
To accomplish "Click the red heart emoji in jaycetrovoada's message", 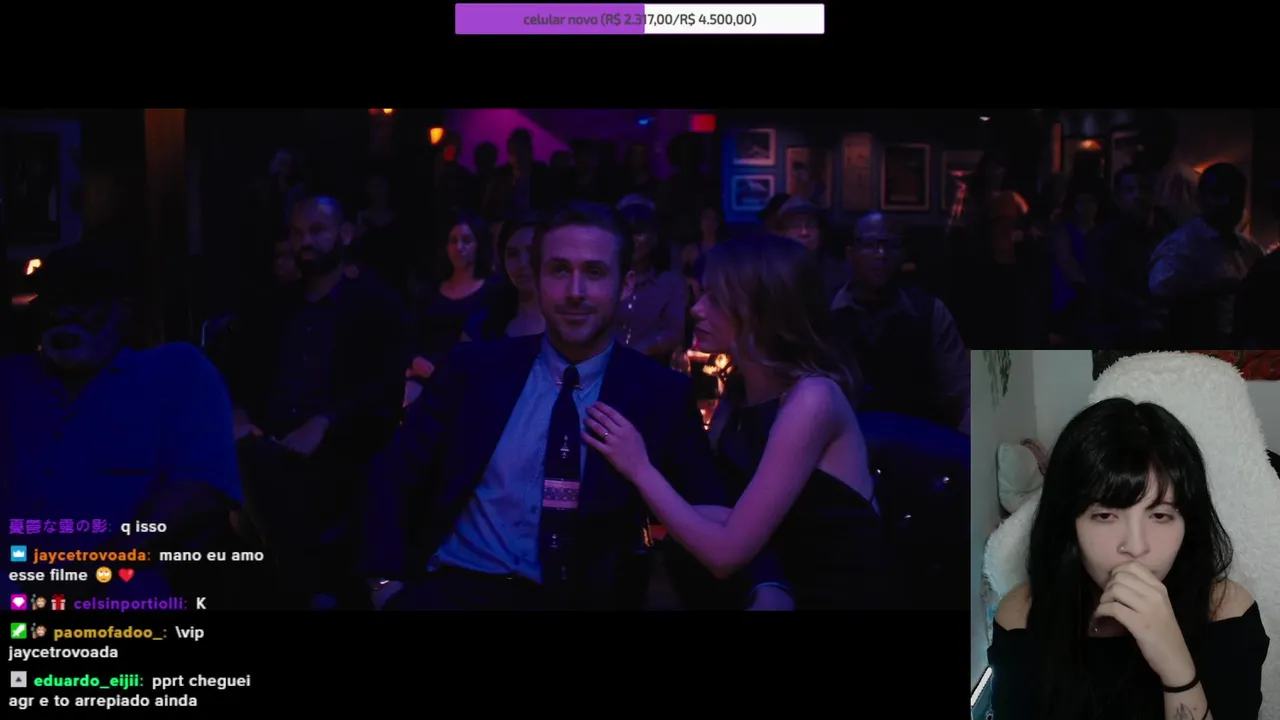I will (x=126, y=575).
